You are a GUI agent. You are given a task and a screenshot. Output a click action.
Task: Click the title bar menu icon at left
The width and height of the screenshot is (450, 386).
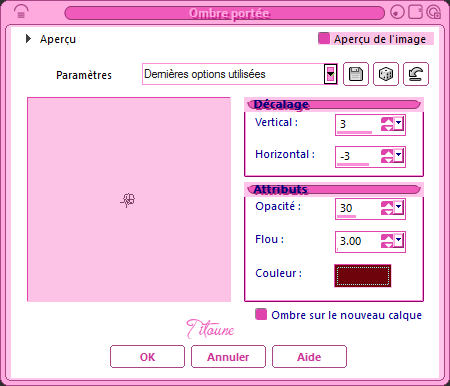click(21, 12)
